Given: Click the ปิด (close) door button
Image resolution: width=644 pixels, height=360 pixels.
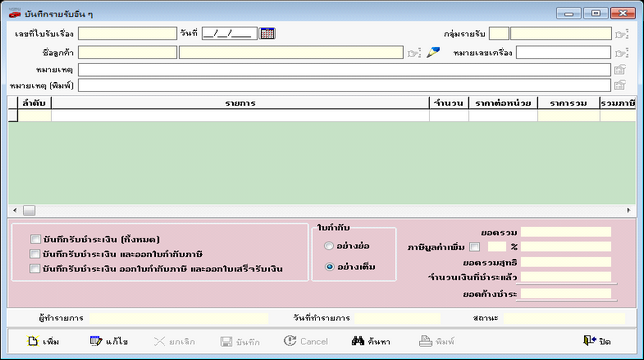Looking at the screenshot, I should coord(597,341).
